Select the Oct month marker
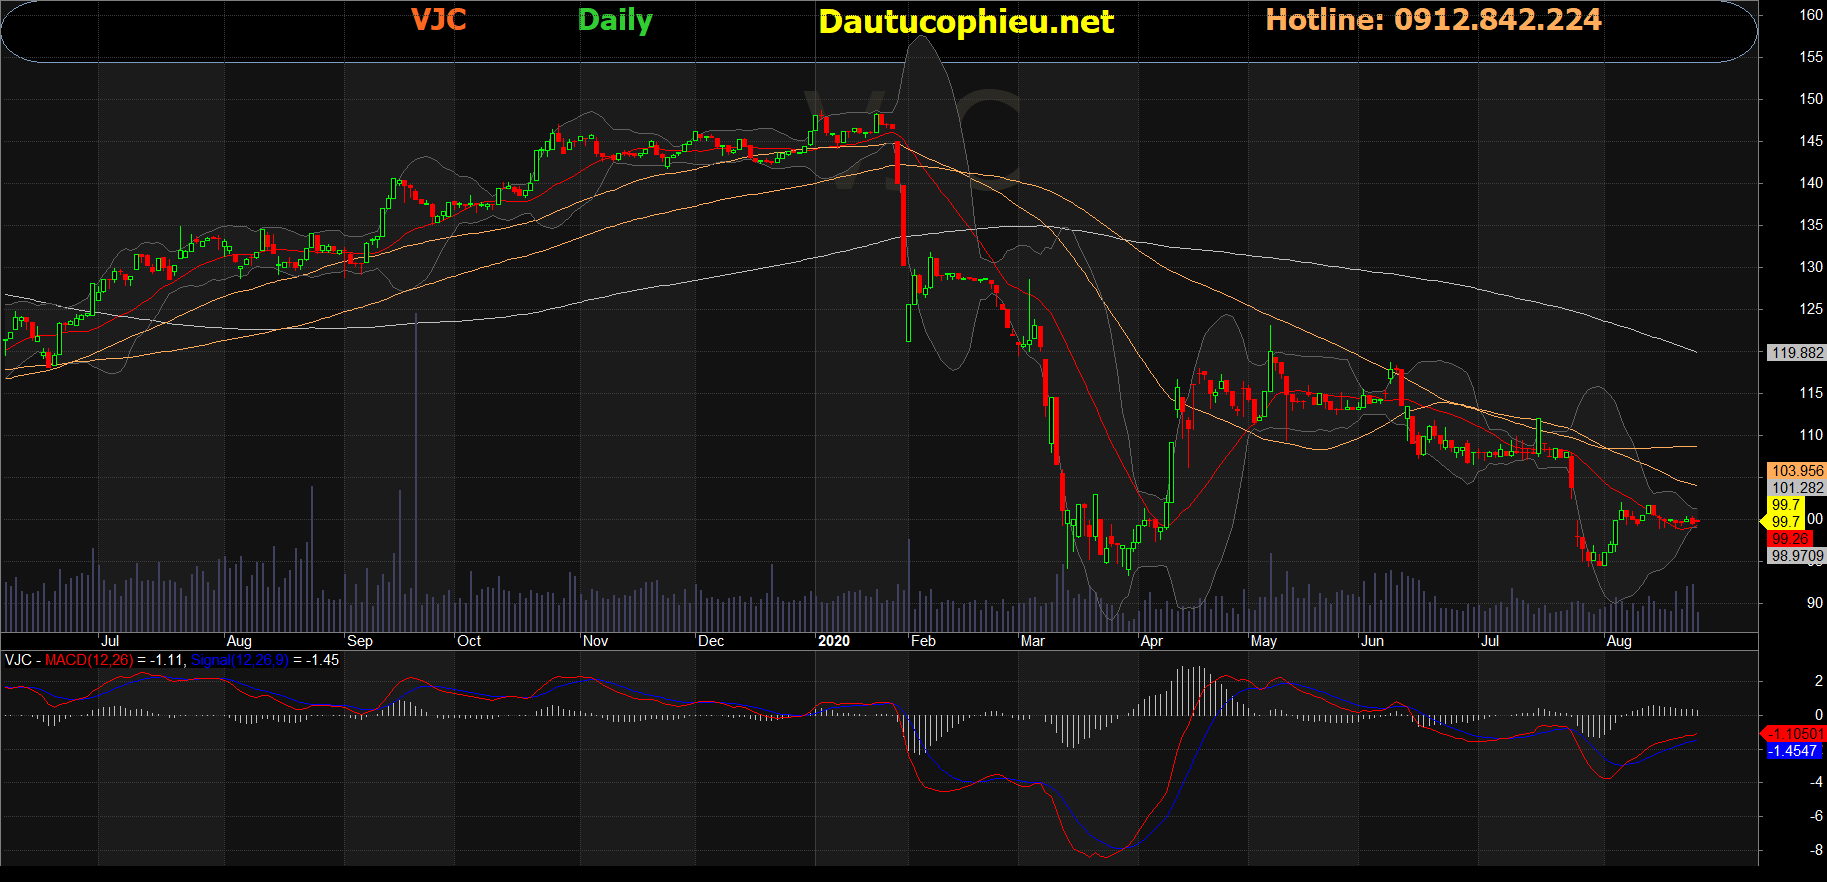 [x=468, y=641]
